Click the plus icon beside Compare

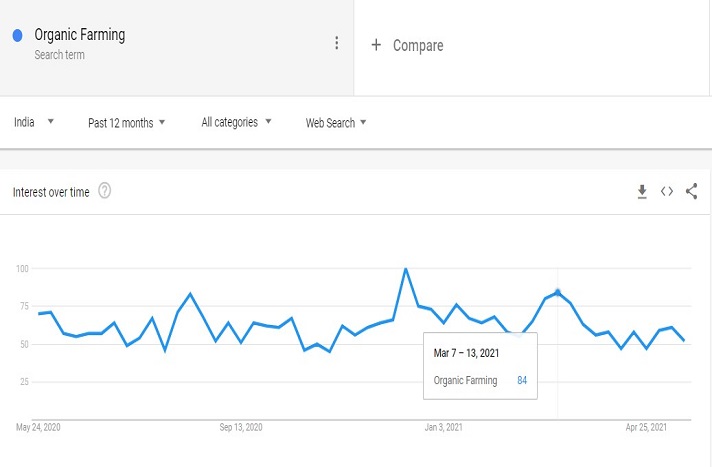(376, 45)
